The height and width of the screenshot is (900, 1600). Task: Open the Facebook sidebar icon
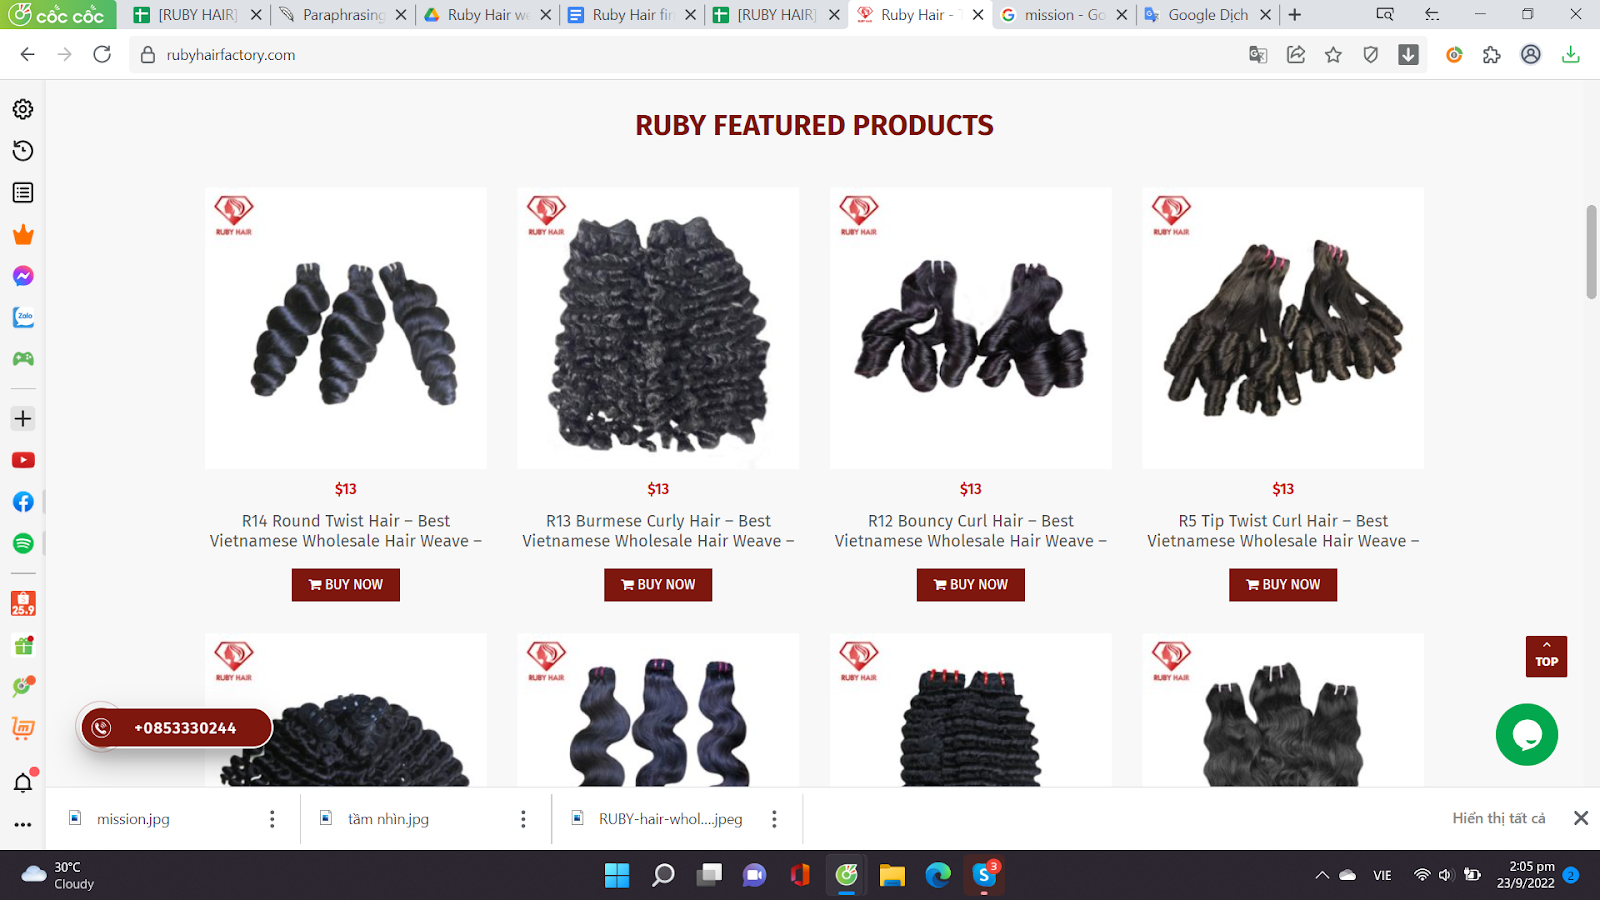[x=23, y=502]
